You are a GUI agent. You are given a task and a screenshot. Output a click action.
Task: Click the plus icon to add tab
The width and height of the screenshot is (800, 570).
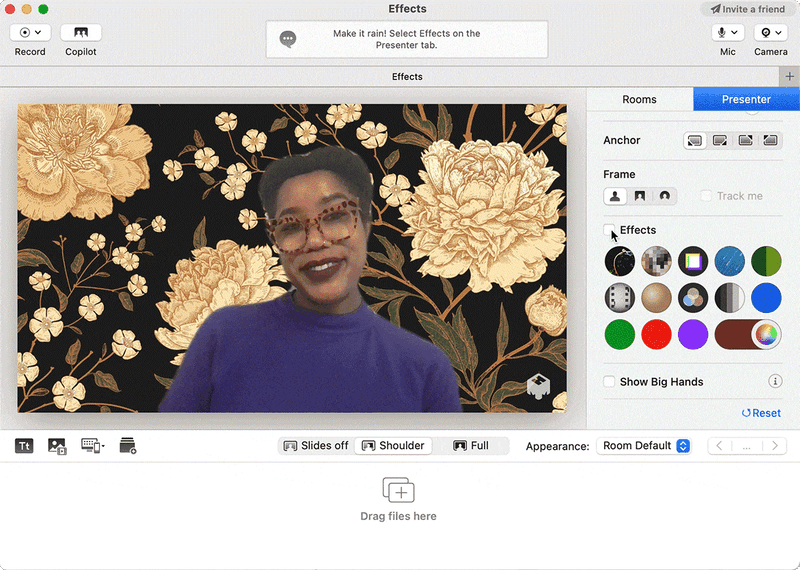(x=789, y=77)
